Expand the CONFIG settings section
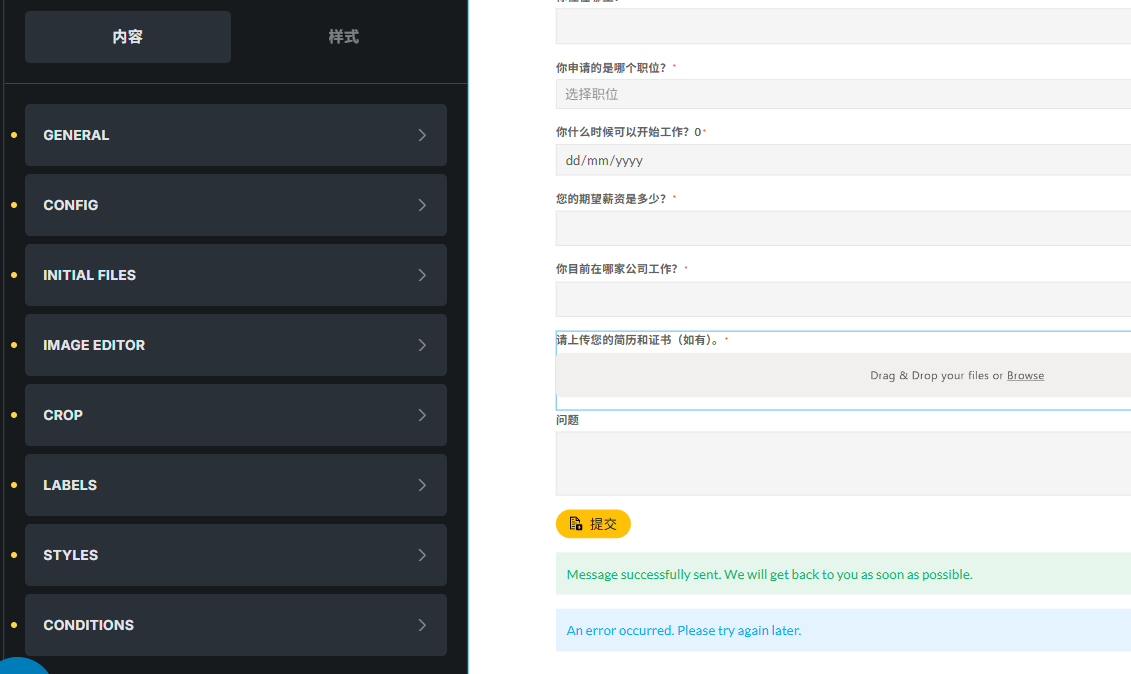 235,205
